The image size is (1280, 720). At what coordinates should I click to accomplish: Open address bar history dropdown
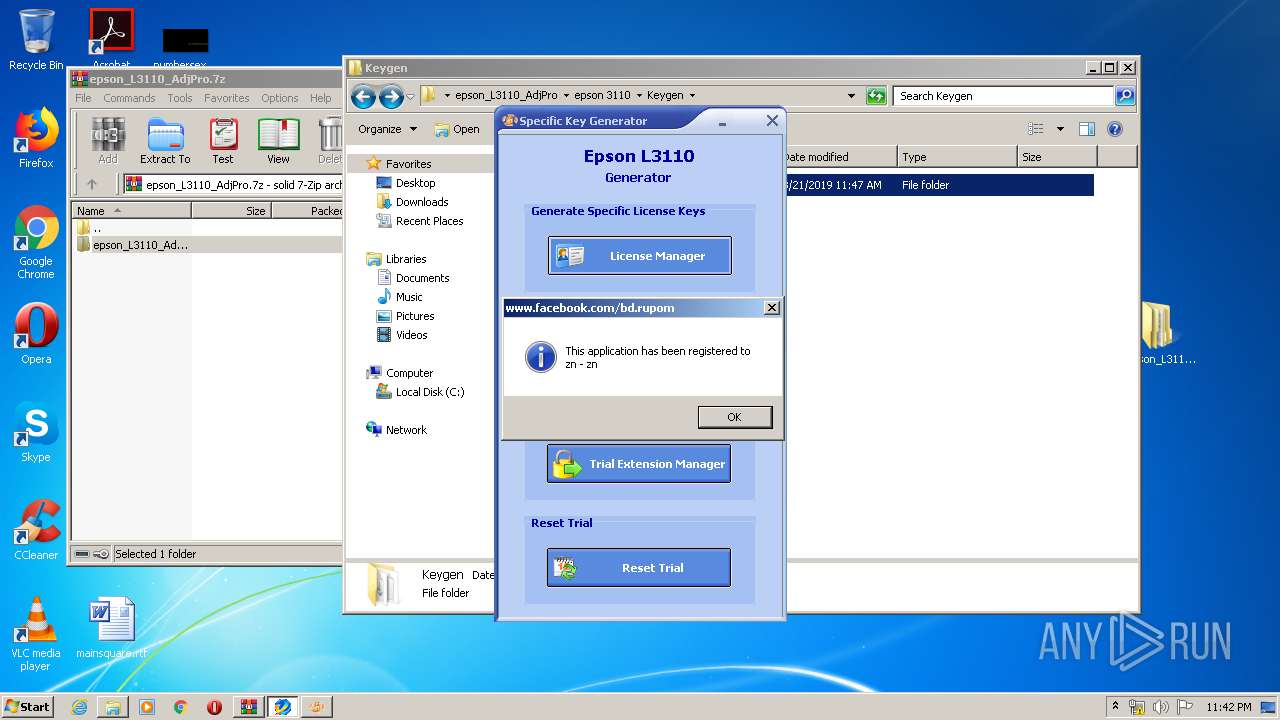851,96
